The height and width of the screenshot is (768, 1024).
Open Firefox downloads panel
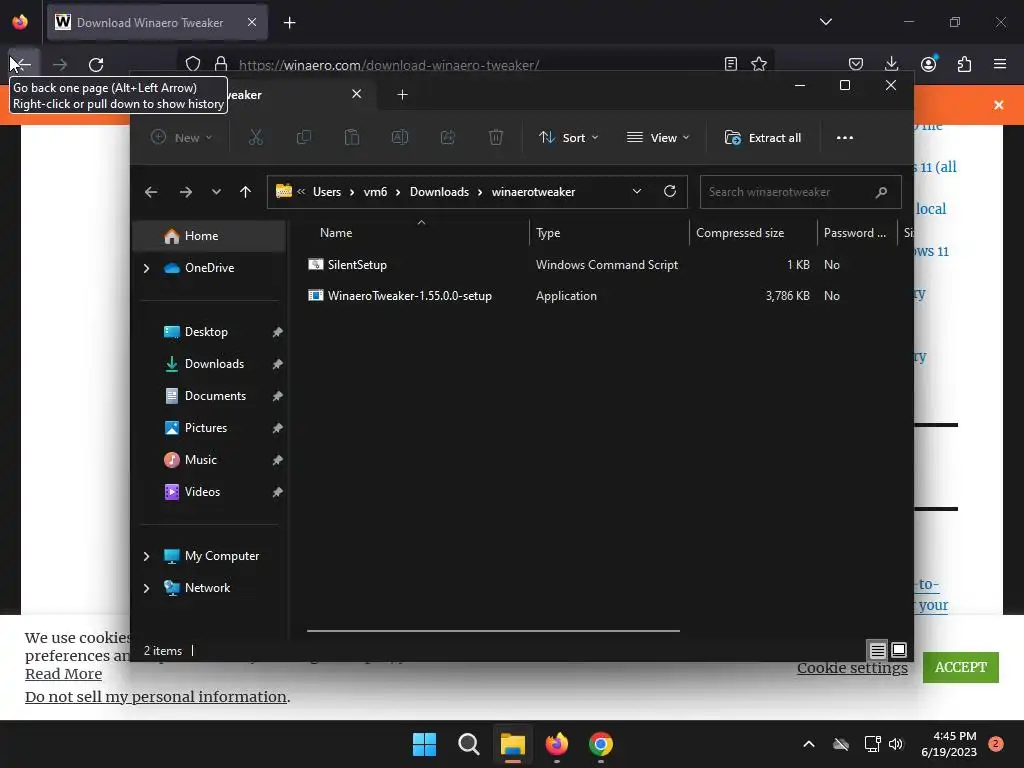coord(891,64)
